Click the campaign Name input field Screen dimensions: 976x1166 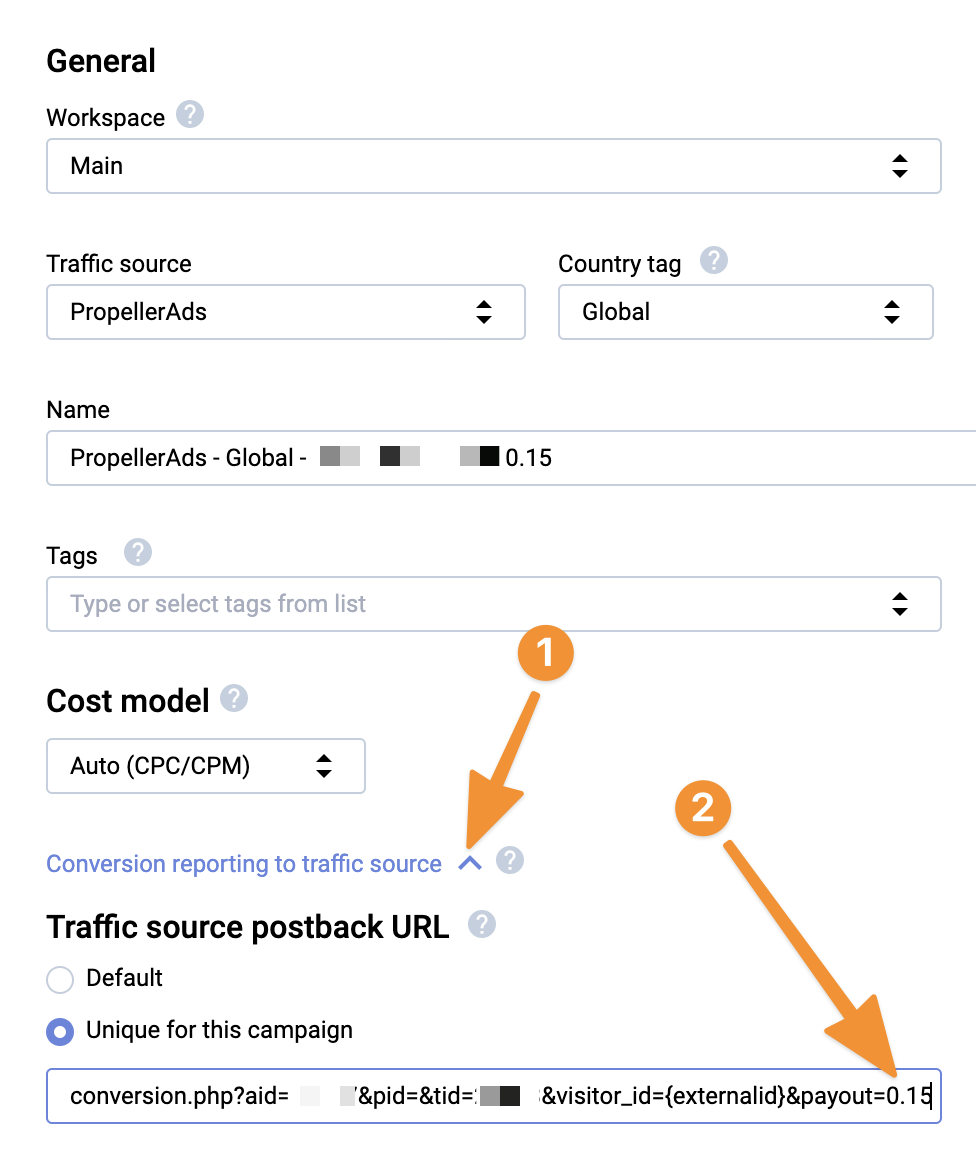tap(511, 457)
